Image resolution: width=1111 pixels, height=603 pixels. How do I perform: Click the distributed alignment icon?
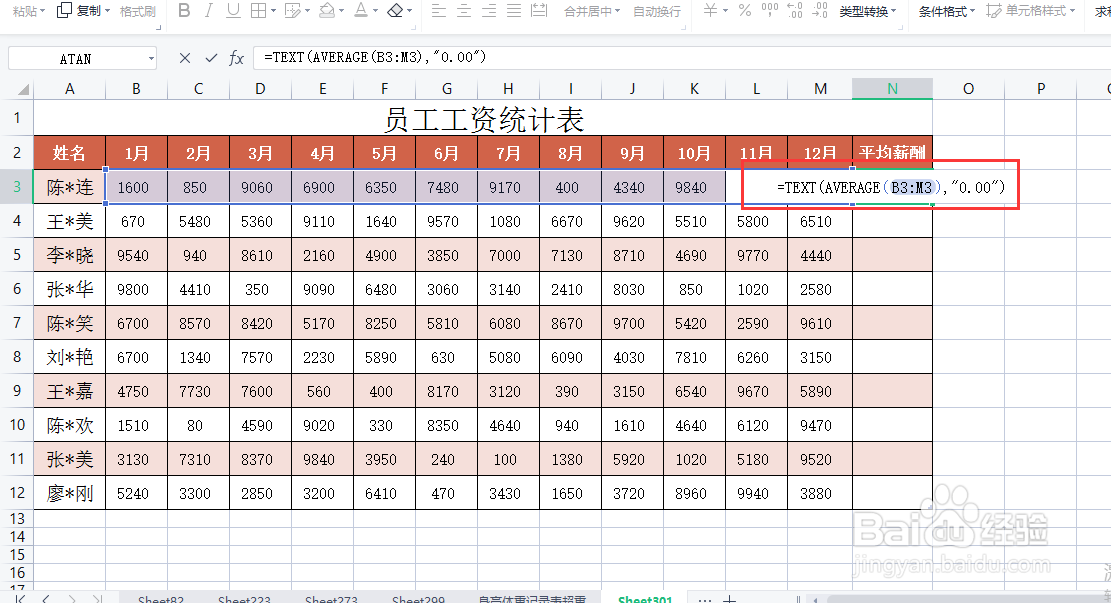click(x=539, y=11)
